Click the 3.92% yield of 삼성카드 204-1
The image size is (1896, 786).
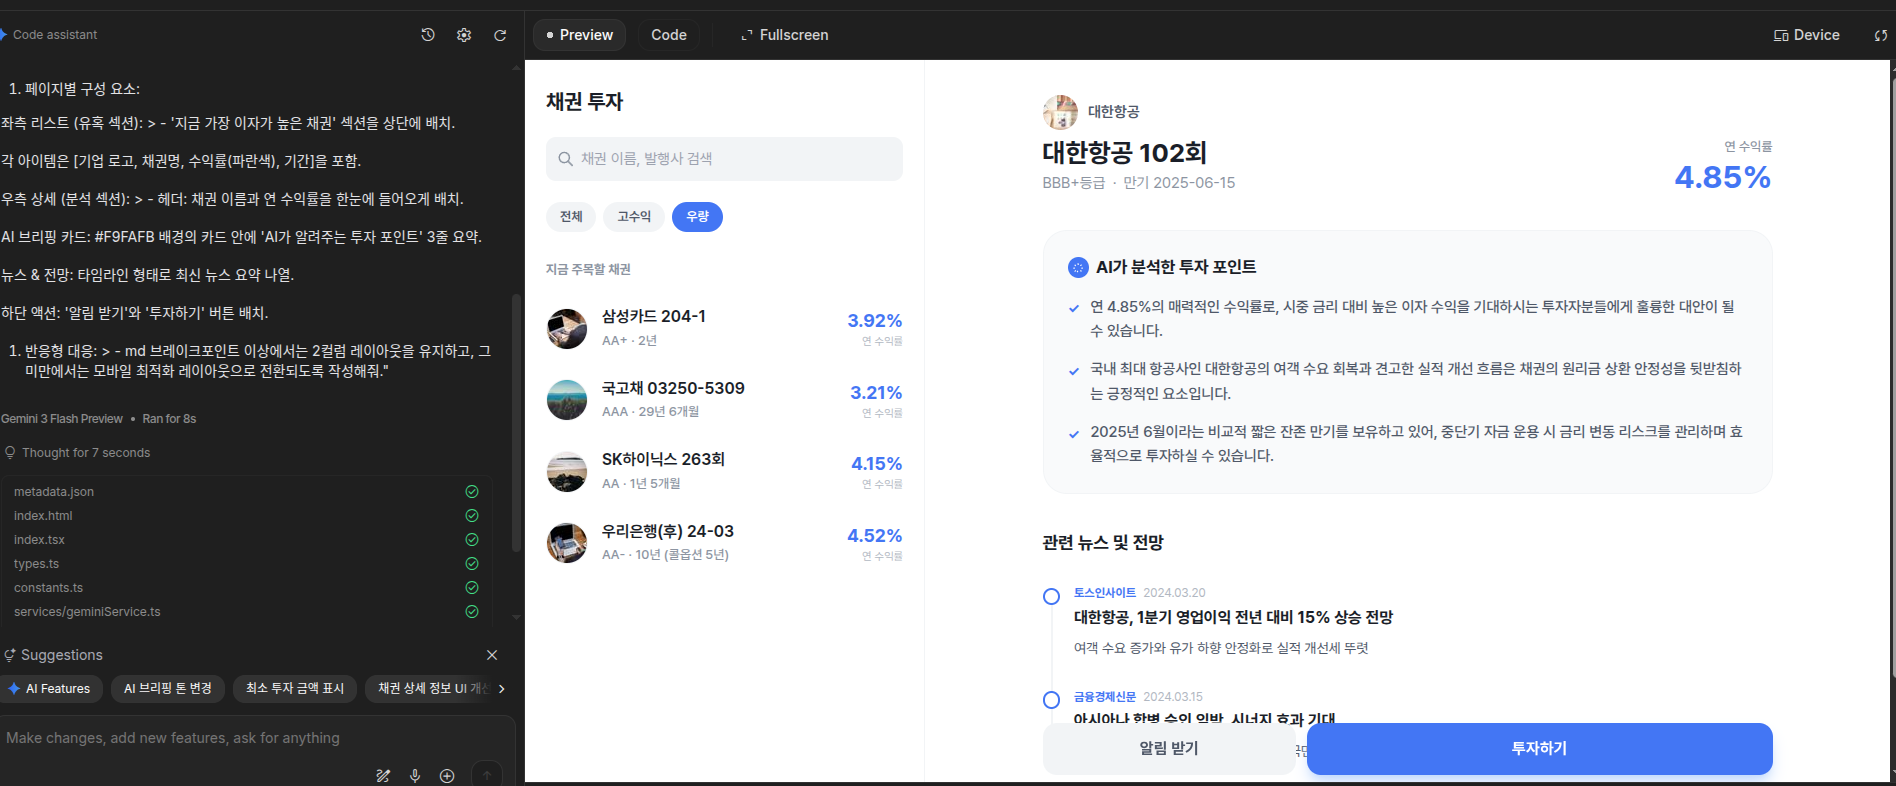point(875,321)
